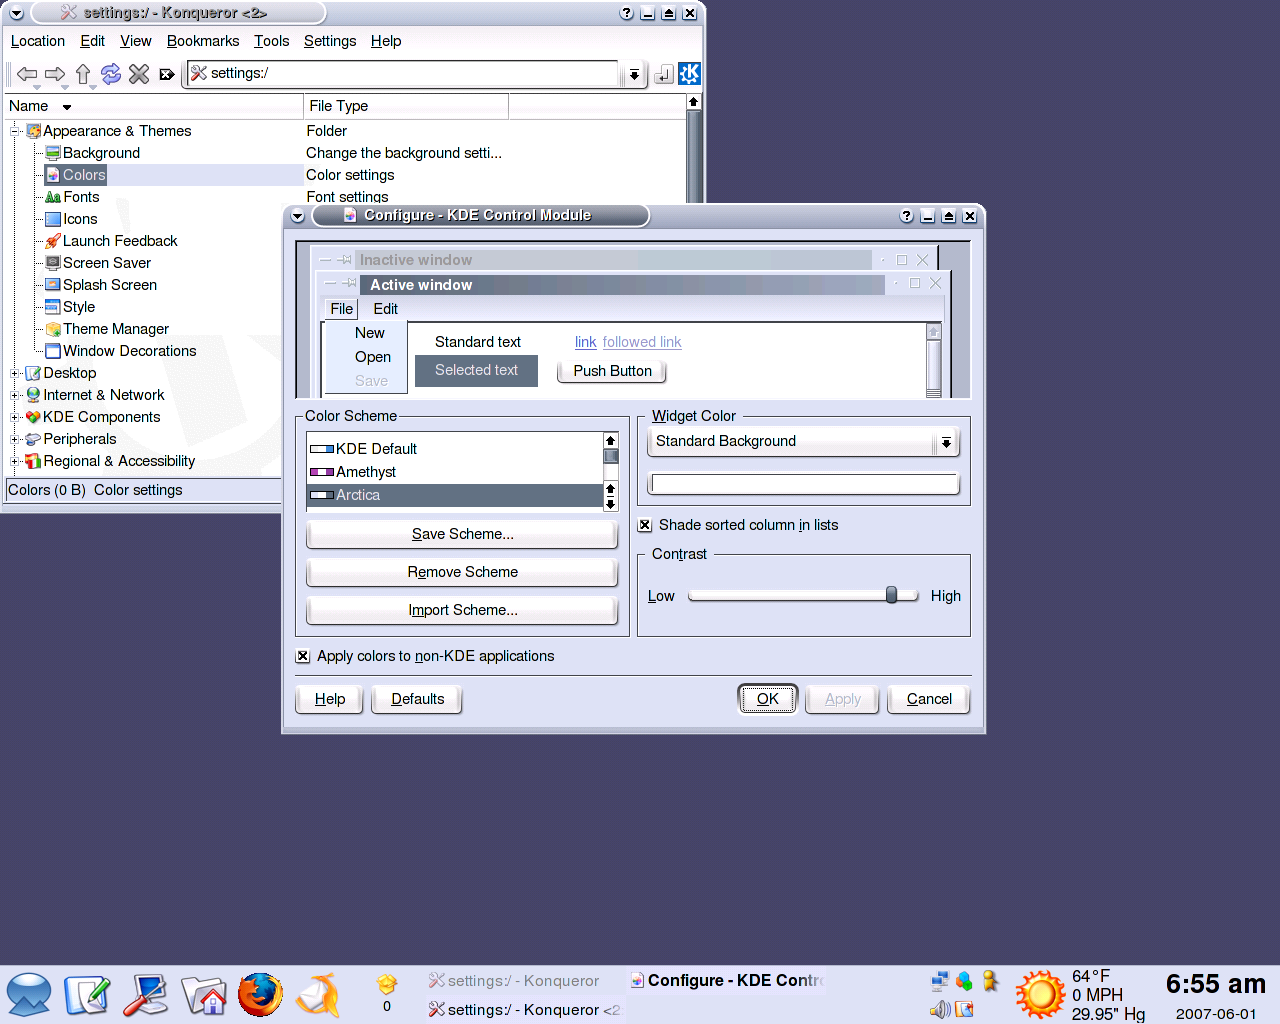Go up one level with the up arrow
Viewport: 1280px width, 1024px height.
(83, 74)
